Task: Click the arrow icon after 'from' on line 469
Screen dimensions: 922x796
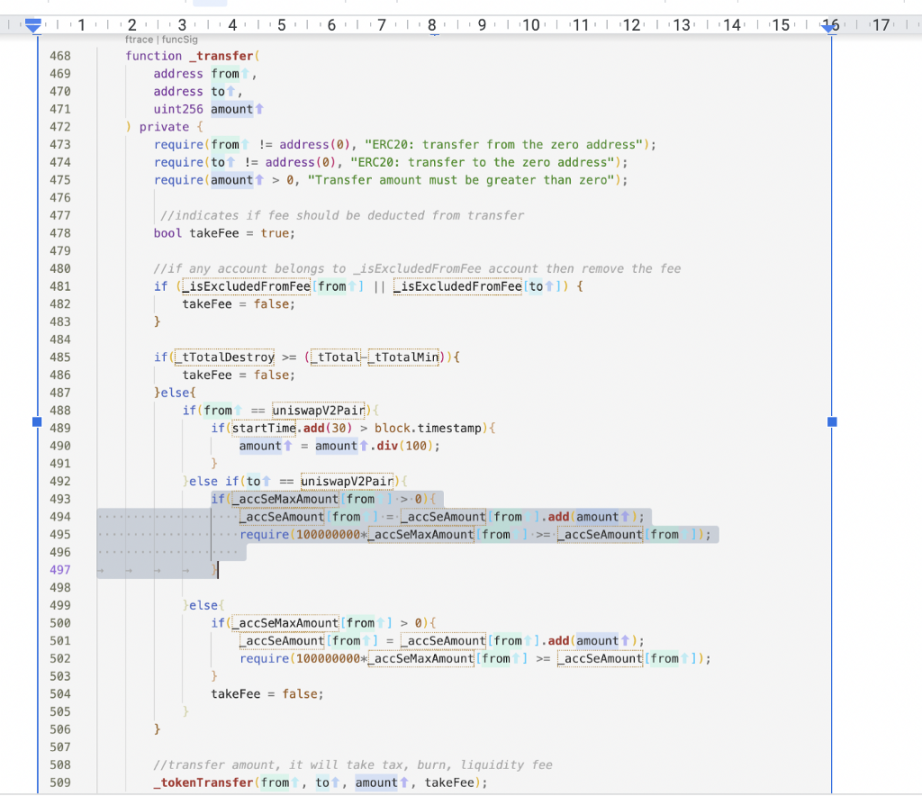Action: click(247, 74)
